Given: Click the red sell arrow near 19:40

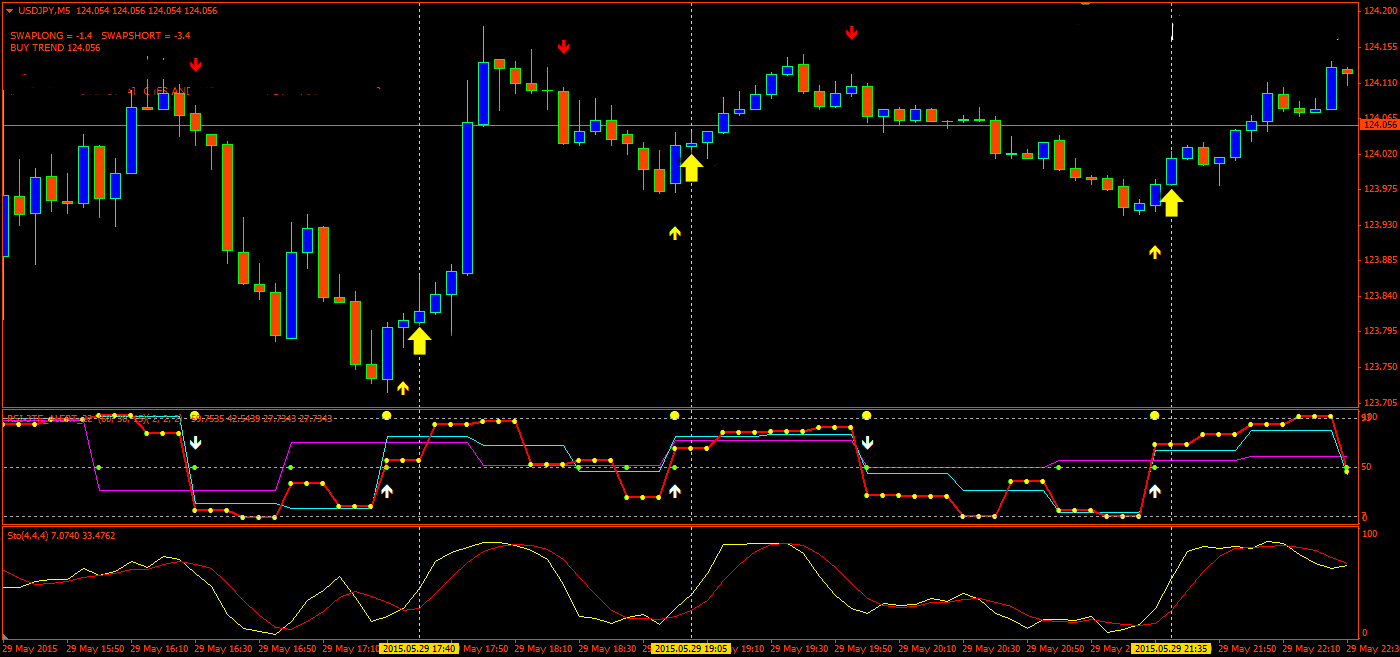Looking at the screenshot, I should click(x=852, y=33).
